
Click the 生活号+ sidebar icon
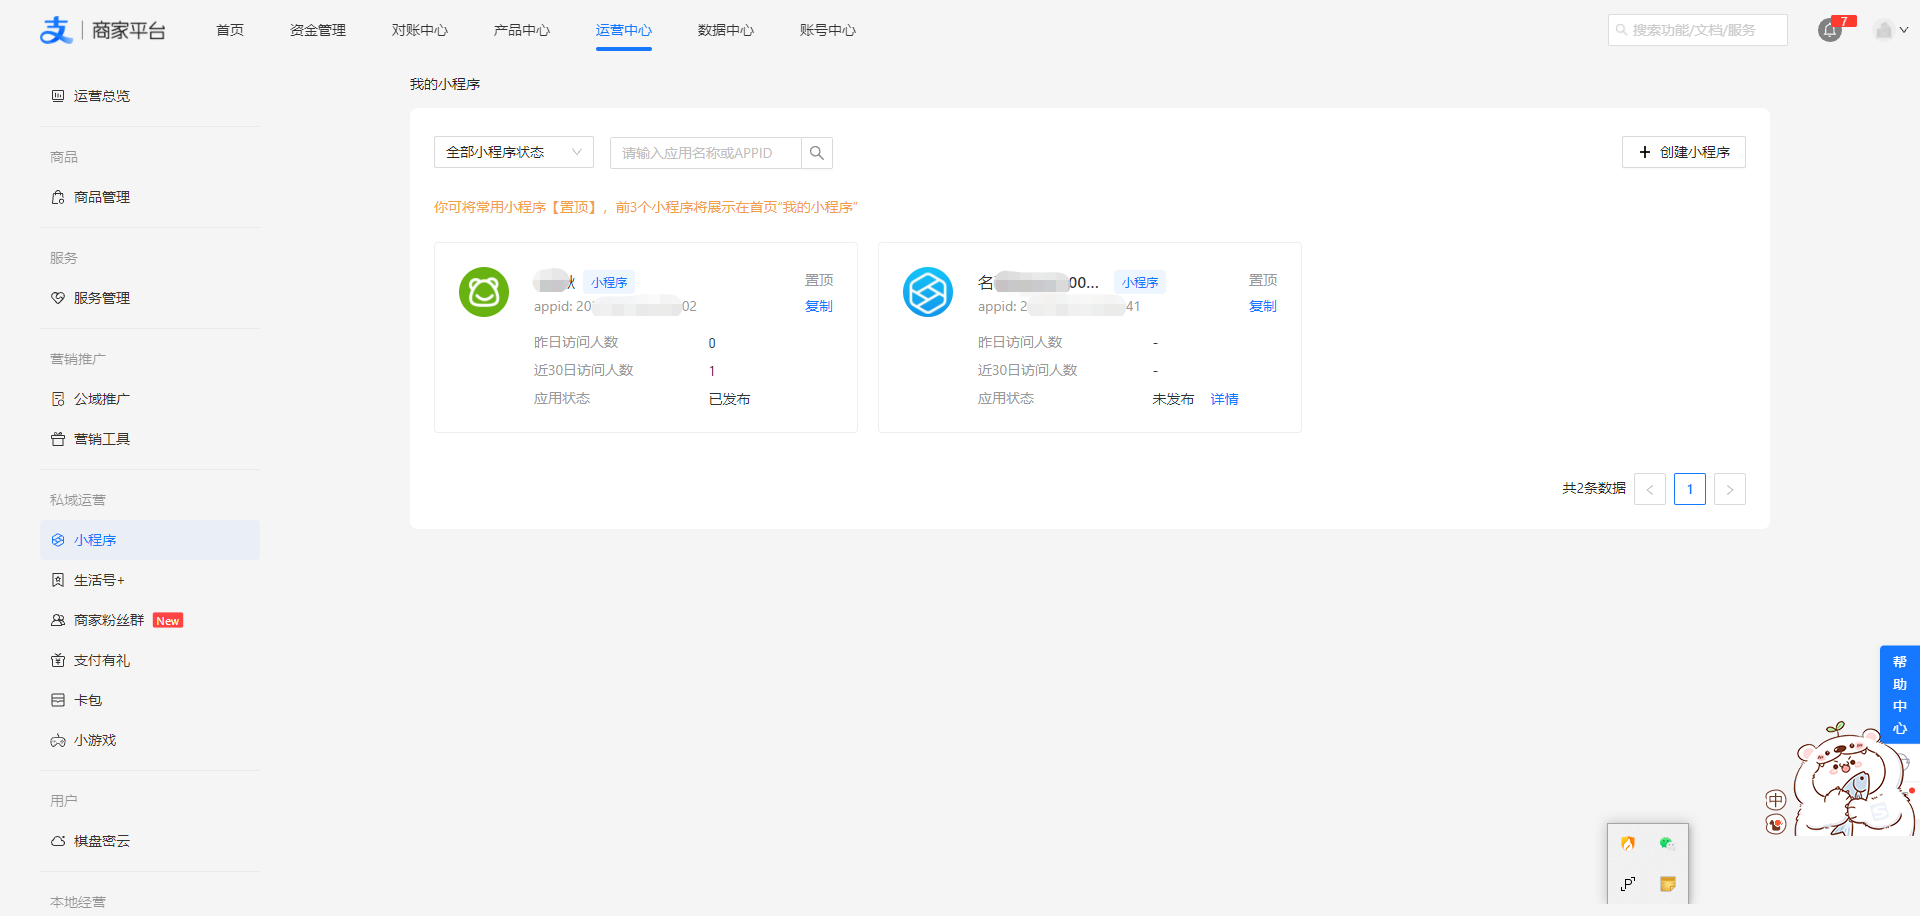(x=58, y=580)
